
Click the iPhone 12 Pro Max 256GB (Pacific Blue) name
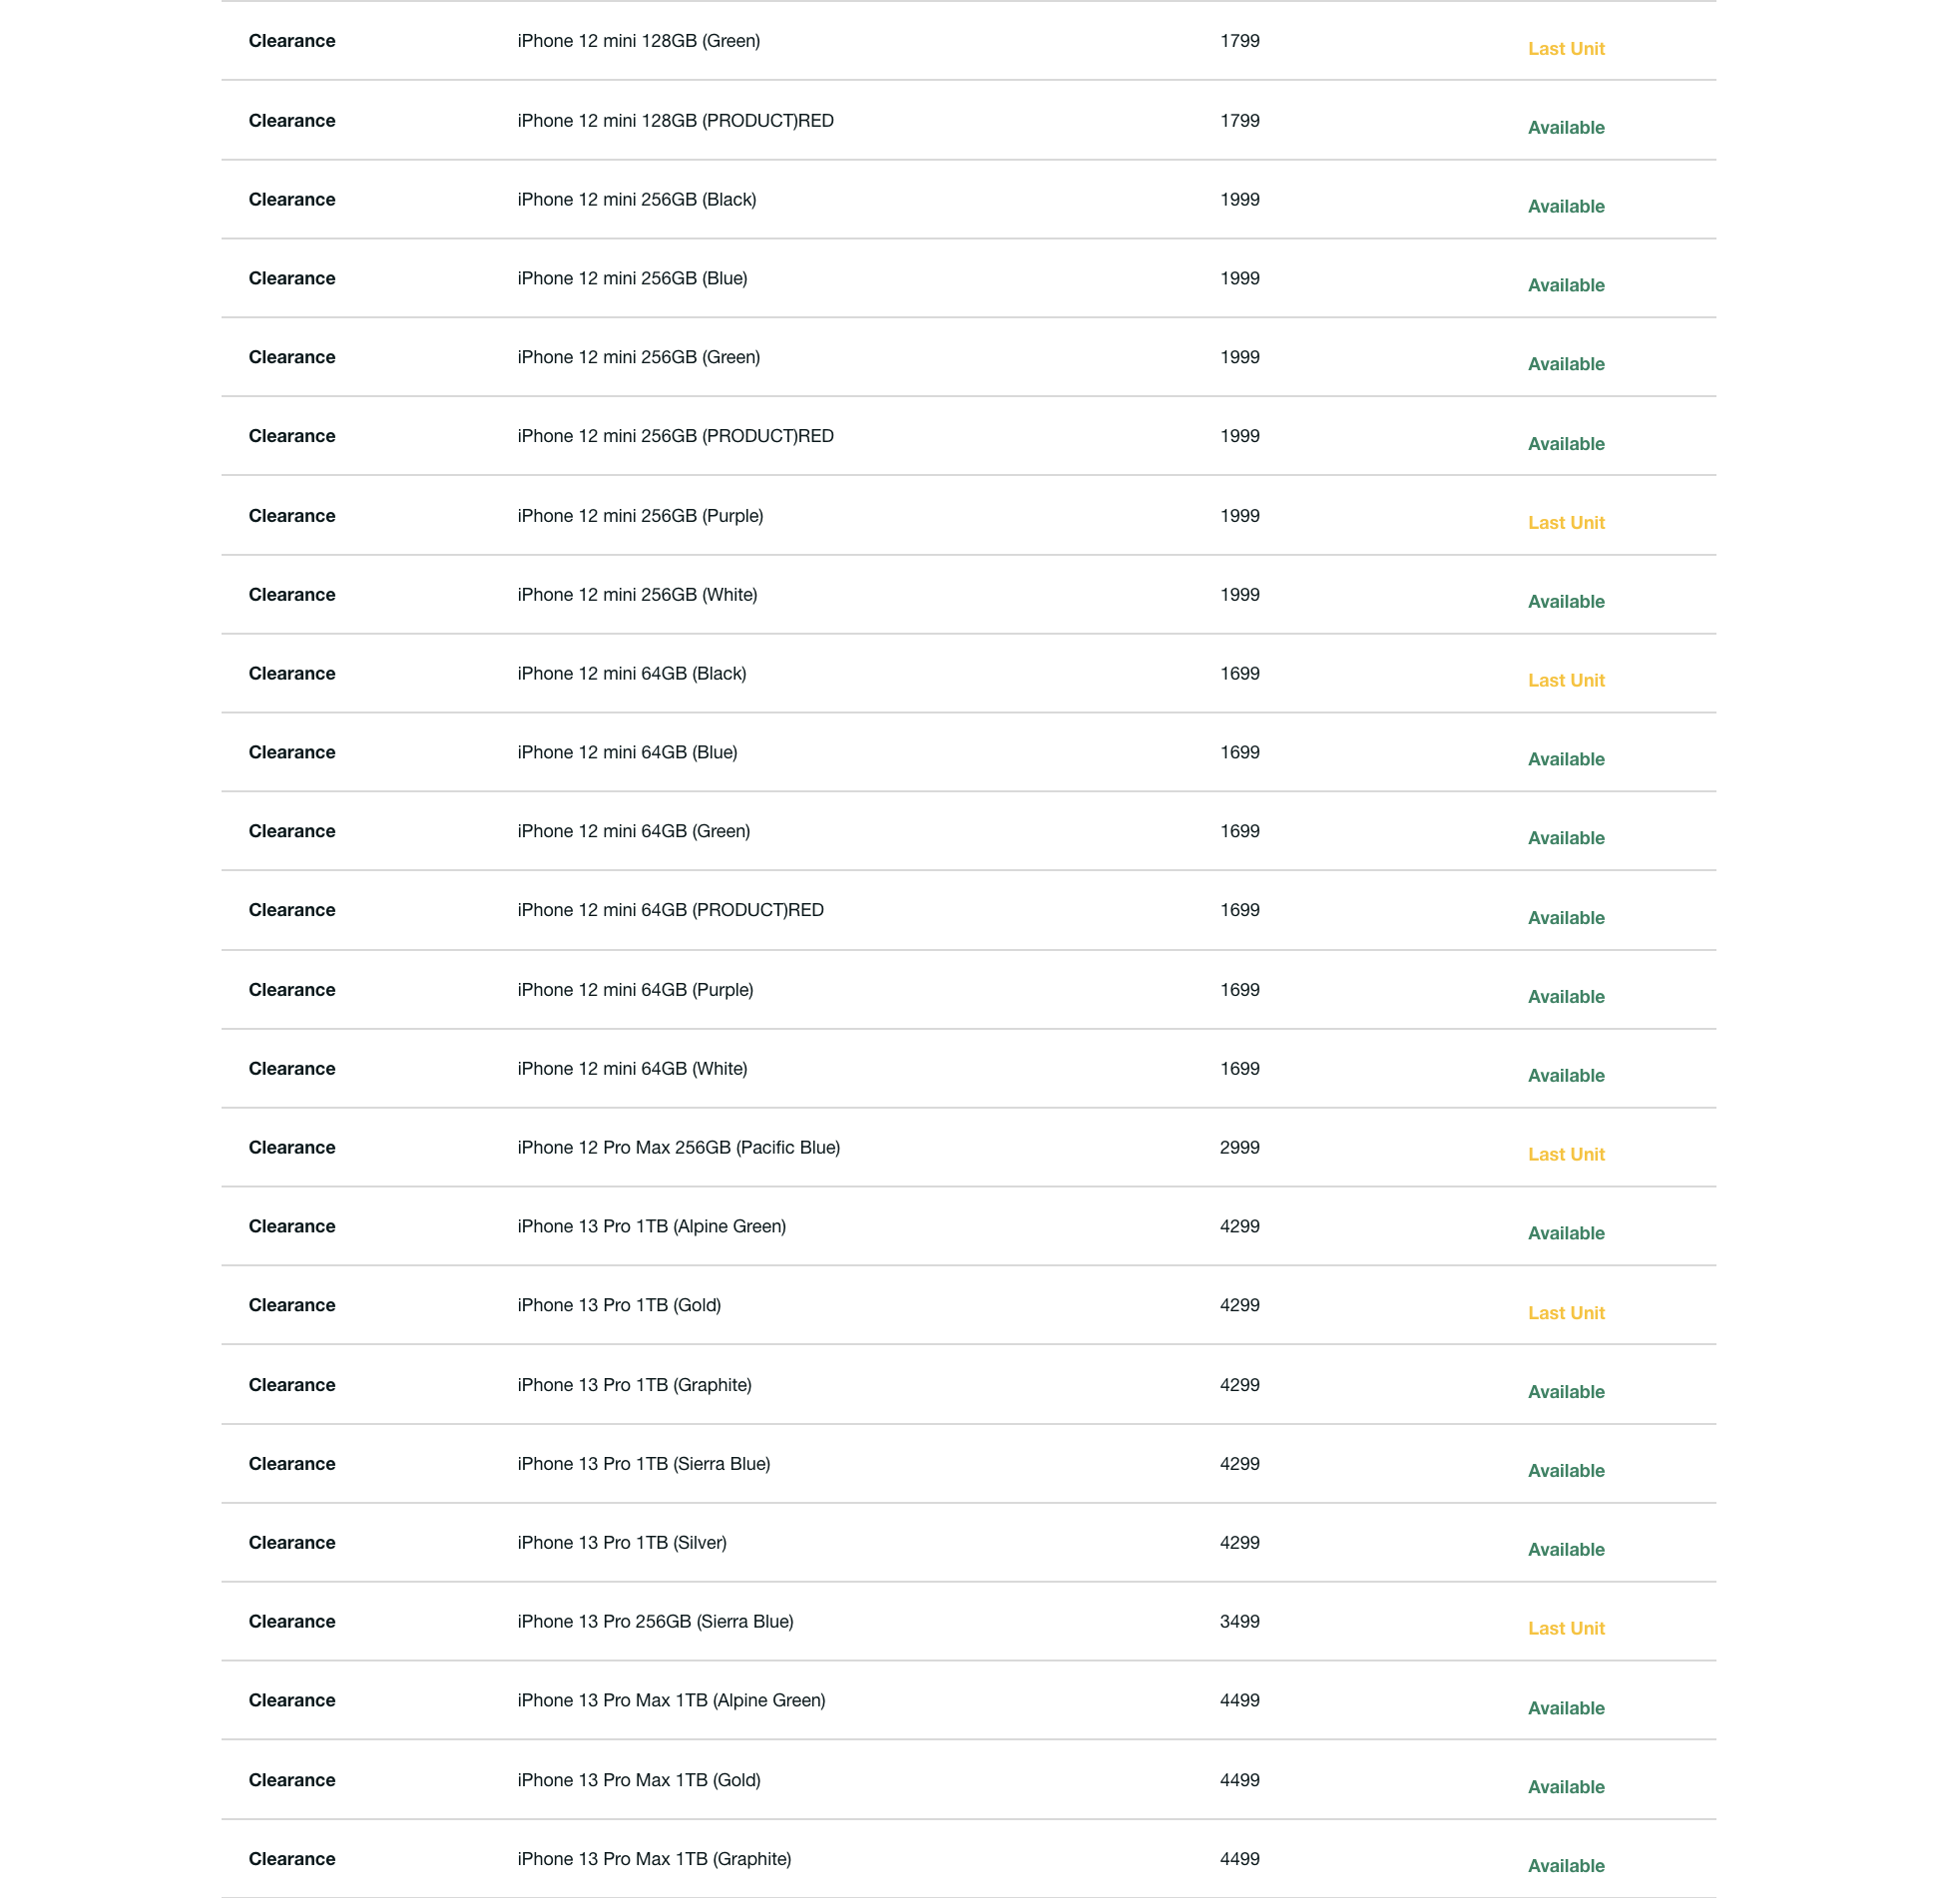(x=678, y=1147)
